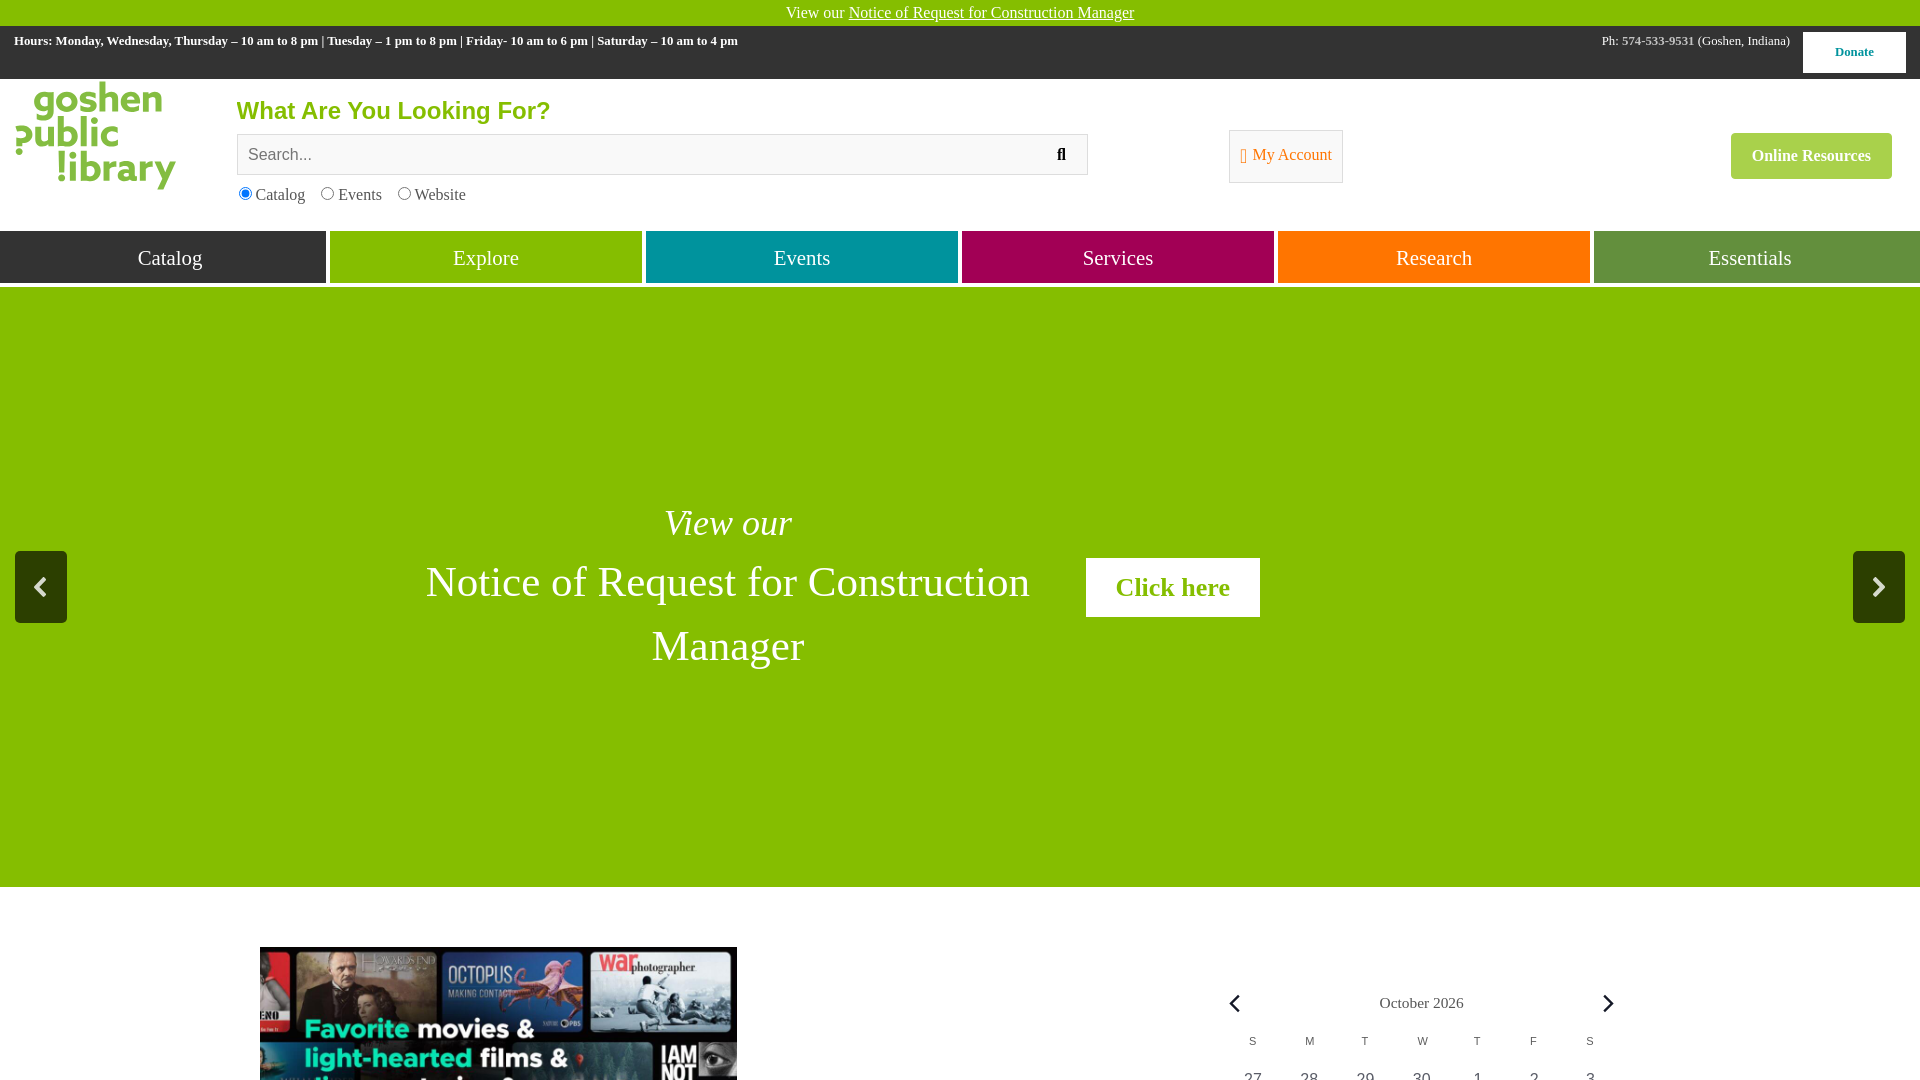The height and width of the screenshot is (1080, 1920).
Task: Click the carousel title 'Notice of Request for Construction Manager'
Action: pyautogui.click(x=728, y=614)
